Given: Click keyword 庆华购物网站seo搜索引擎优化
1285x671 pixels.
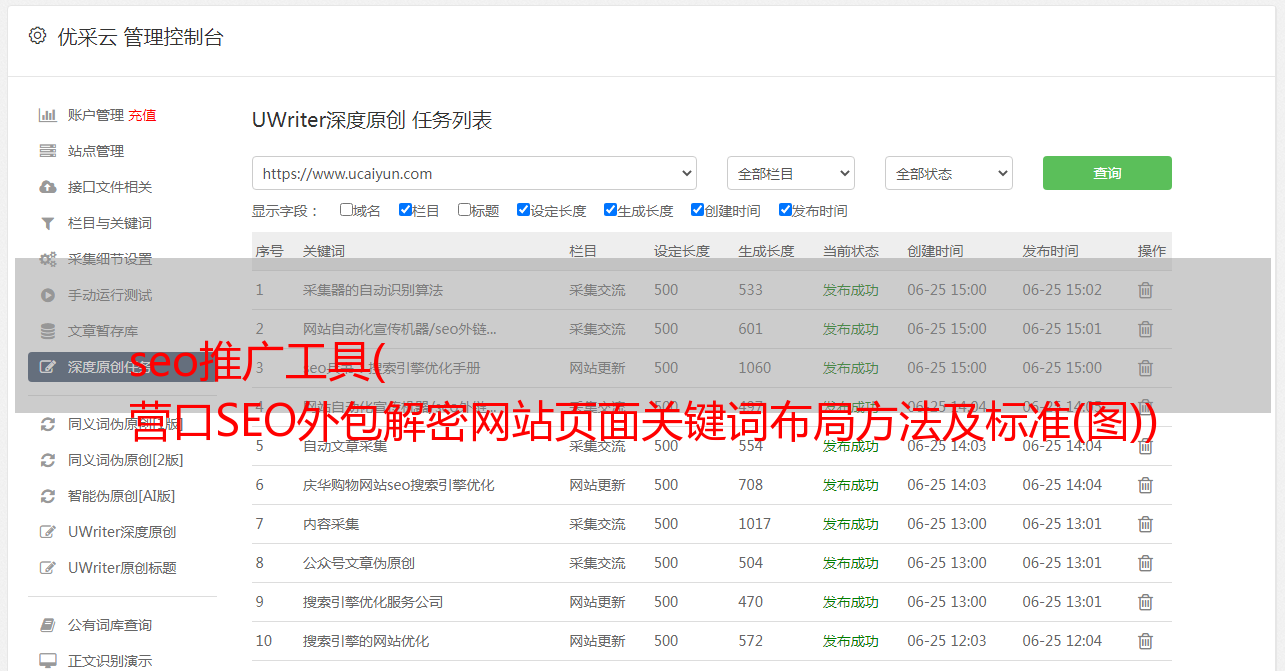Looking at the screenshot, I should point(399,485).
